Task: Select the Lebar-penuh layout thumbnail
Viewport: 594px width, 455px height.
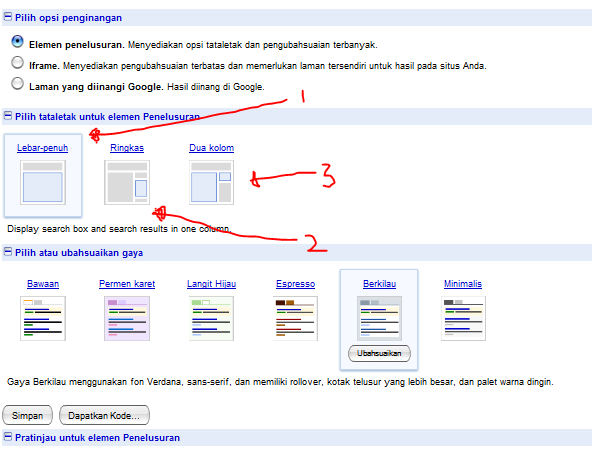Action: 43,183
